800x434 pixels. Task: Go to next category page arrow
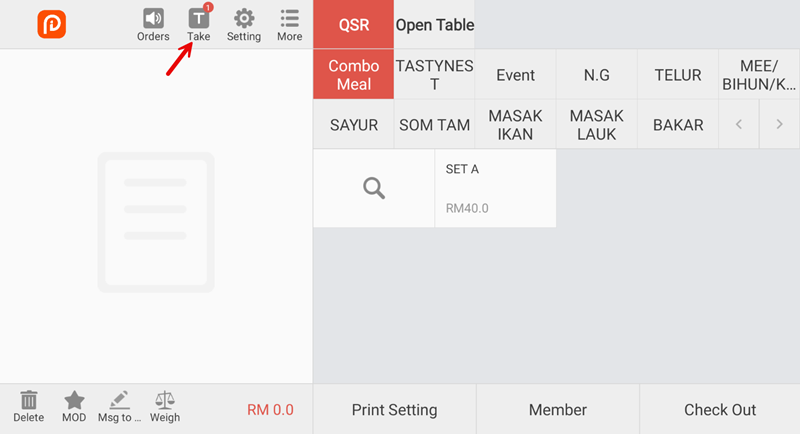(x=779, y=125)
